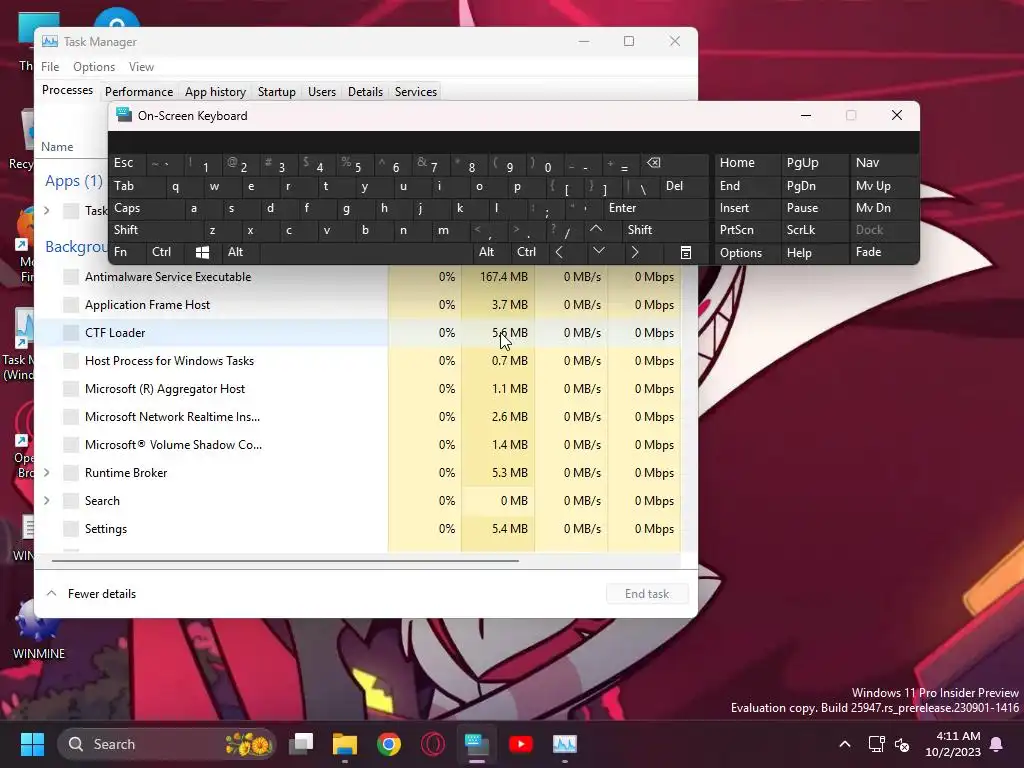Switch to Task Manager taskbar icon
This screenshot has width=1024, height=768.
point(564,744)
